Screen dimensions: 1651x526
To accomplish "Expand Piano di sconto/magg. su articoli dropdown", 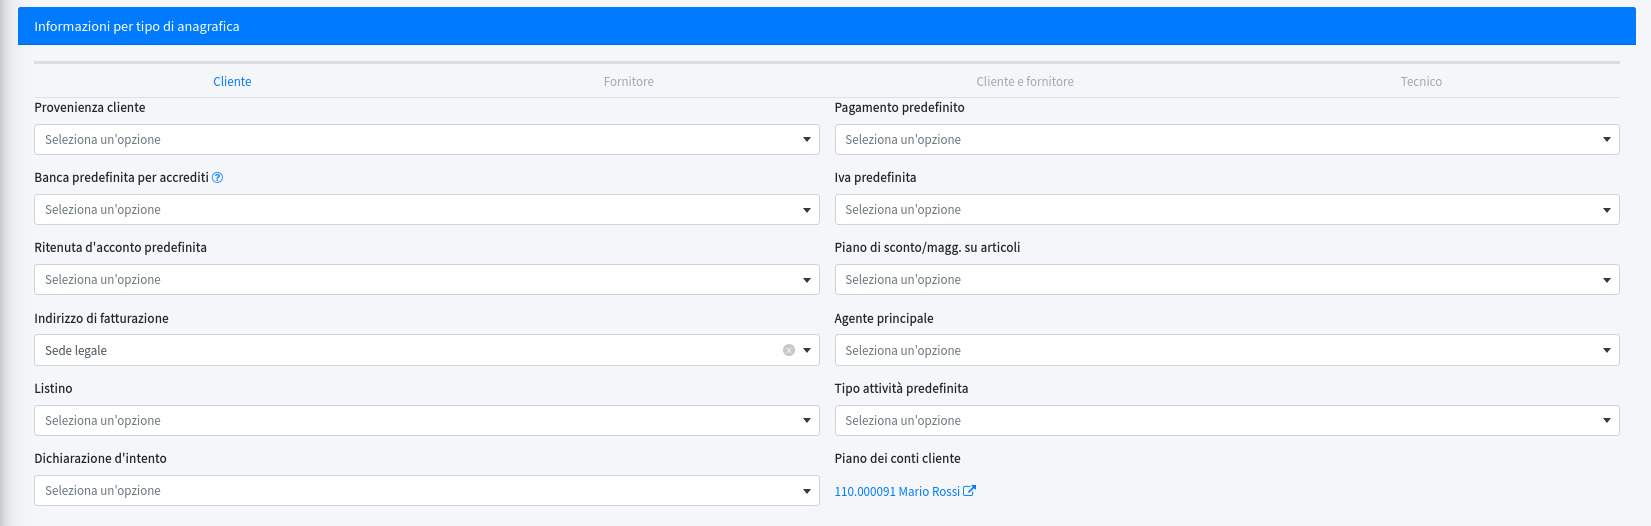I will pyautogui.click(x=1226, y=280).
